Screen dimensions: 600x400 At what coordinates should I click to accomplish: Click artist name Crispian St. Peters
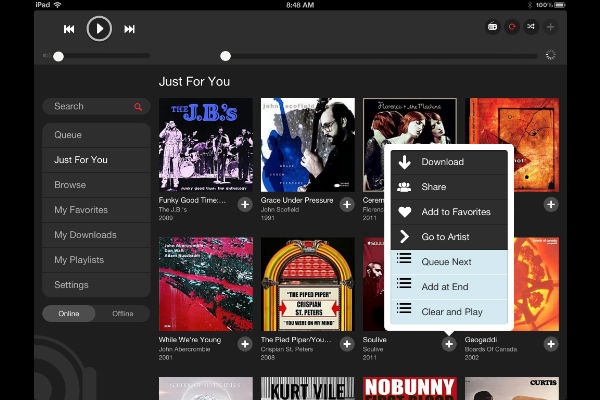pyautogui.click(x=287, y=349)
